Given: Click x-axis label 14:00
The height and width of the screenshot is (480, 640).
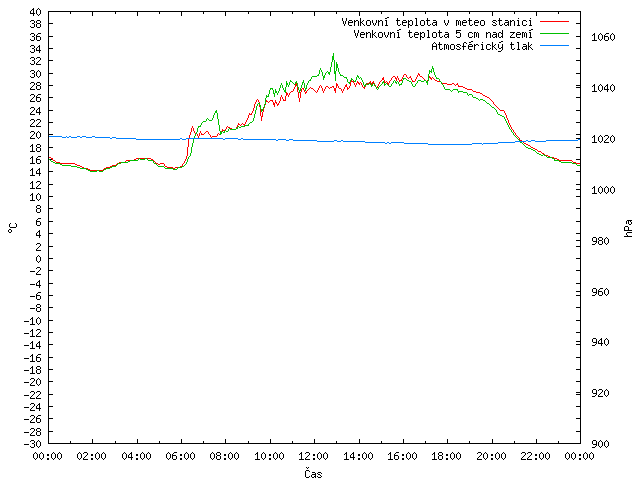Looking at the screenshot, I should 358,456.
